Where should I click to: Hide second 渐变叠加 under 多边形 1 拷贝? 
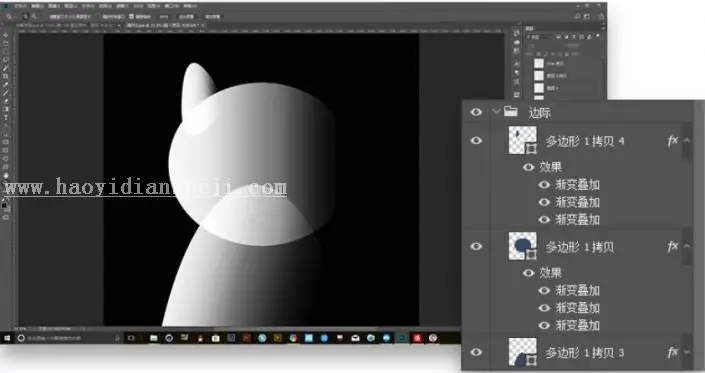544,308
